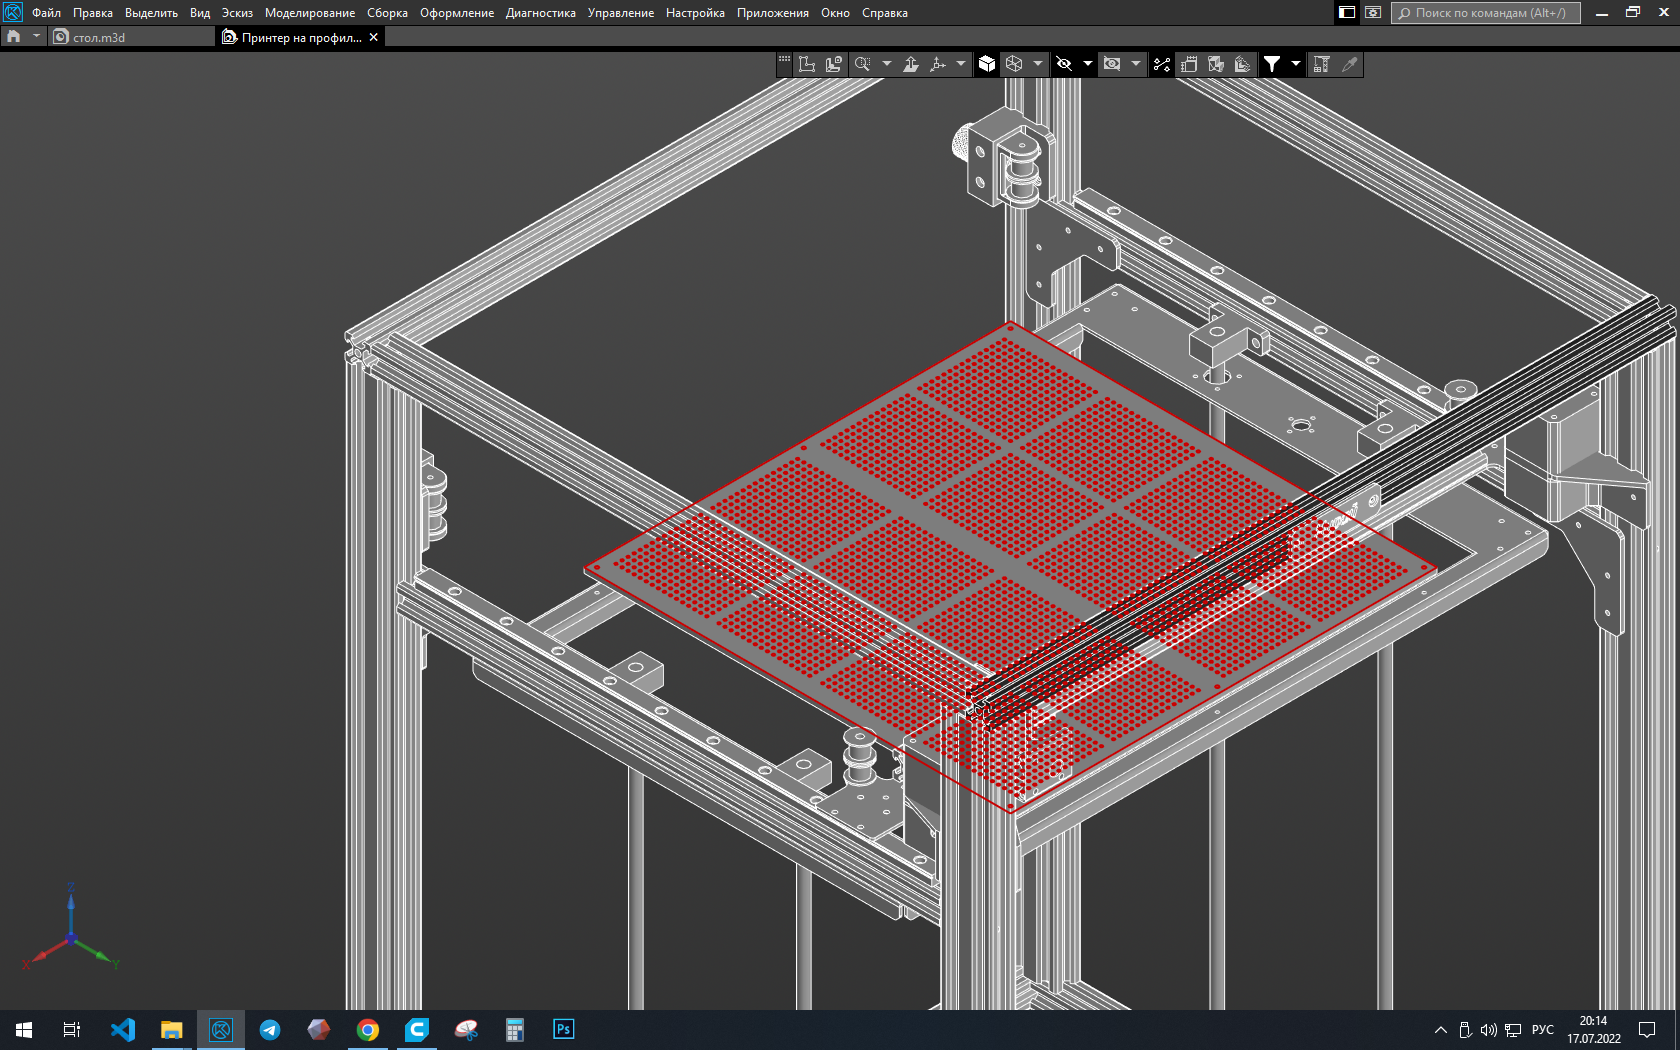Open the Моделирование menu
The height and width of the screenshot is (1050, 1680).
310,13
